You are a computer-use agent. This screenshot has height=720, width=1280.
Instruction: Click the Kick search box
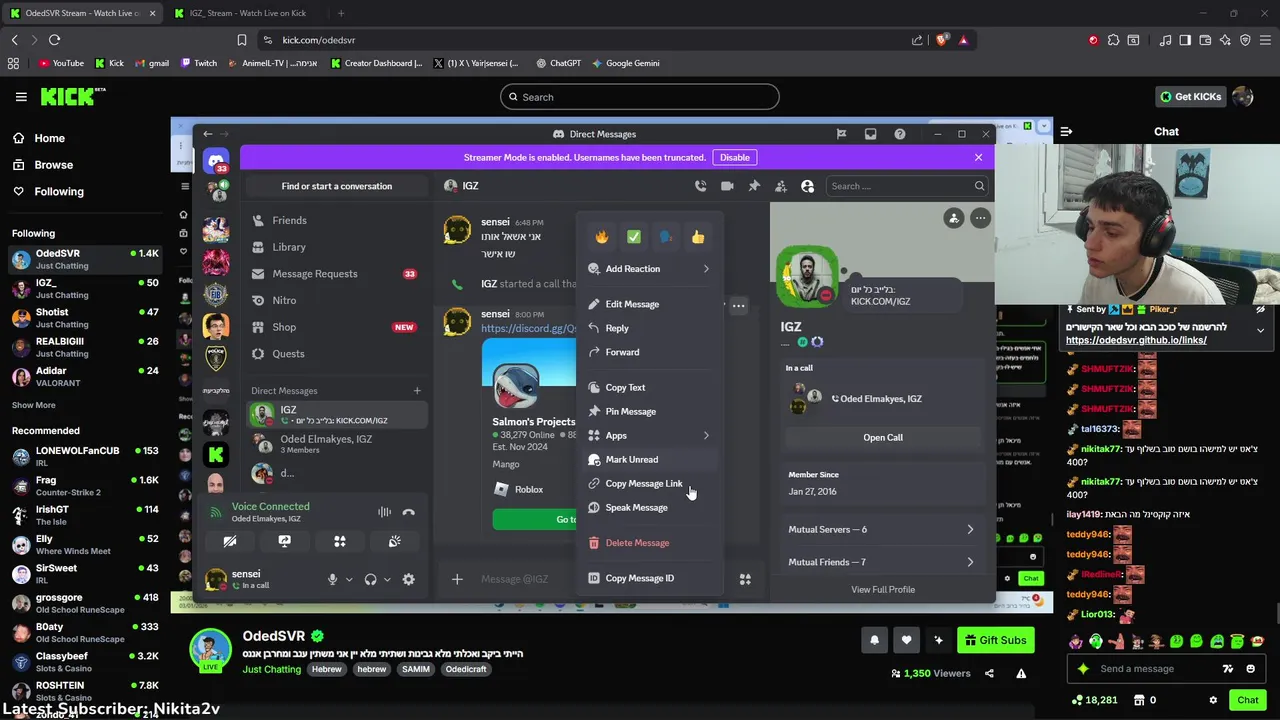click(639, 97)
